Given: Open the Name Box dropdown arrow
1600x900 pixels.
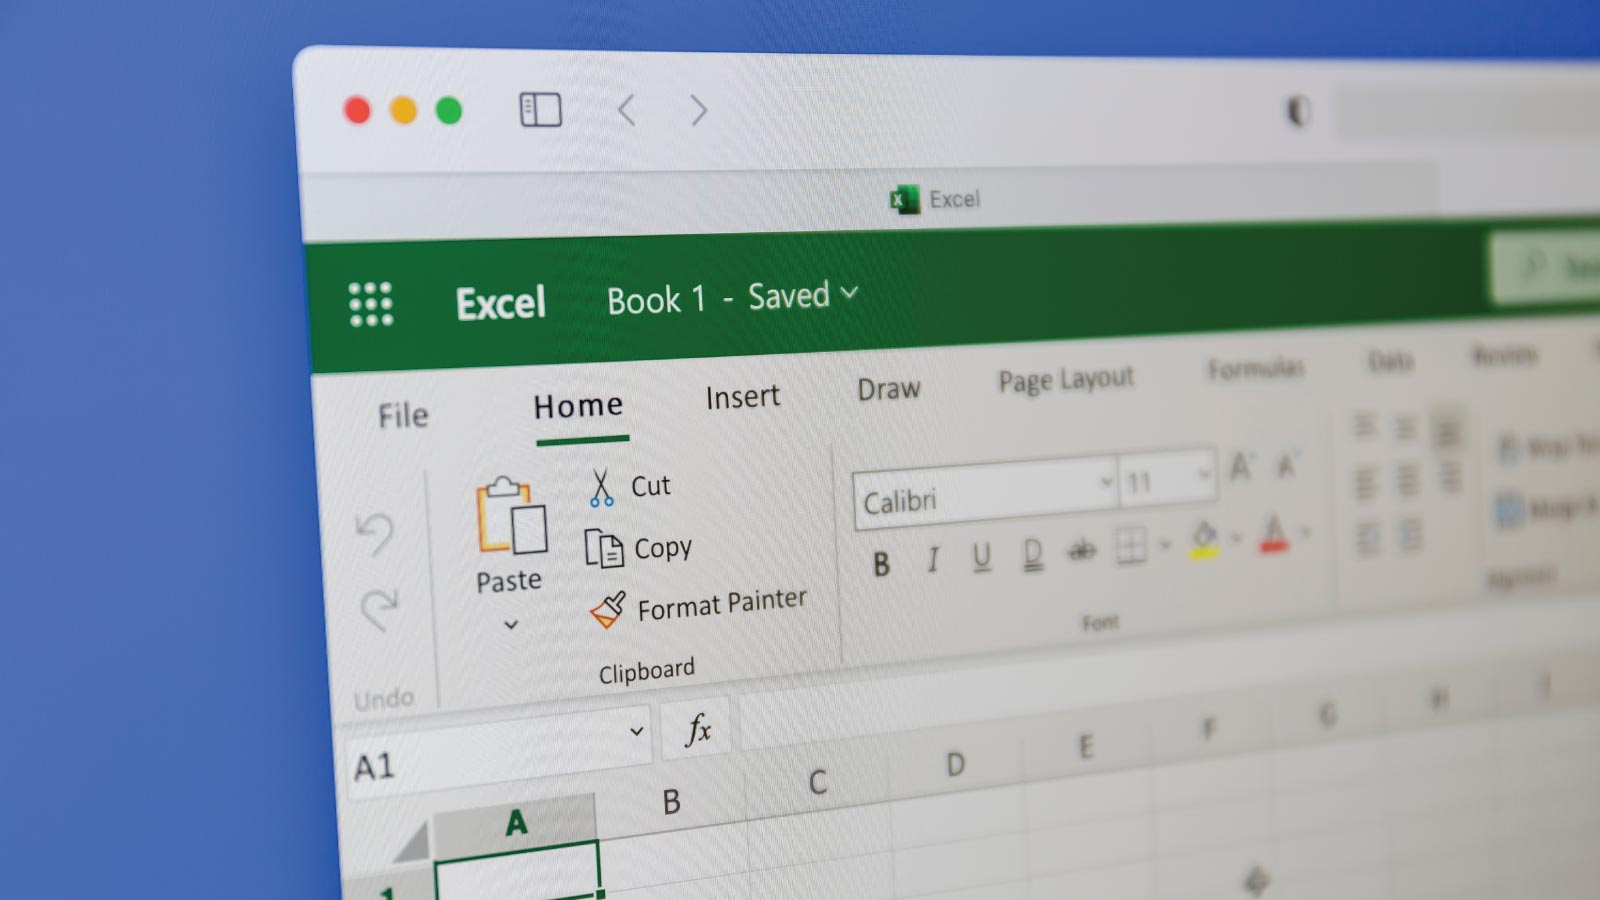Looking at the screenshot, I should [x=636, y=731].
